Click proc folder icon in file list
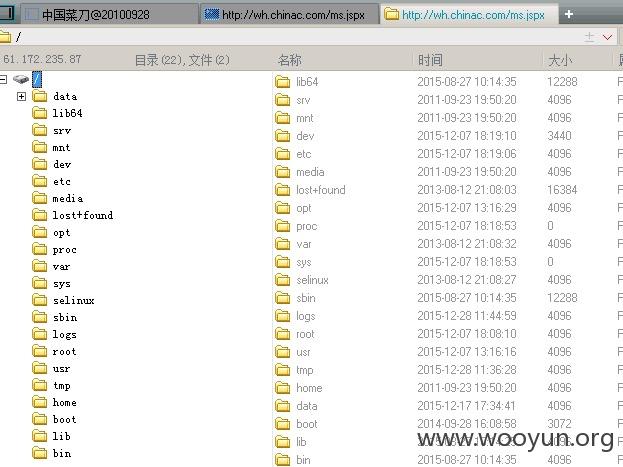 (282, 226)
